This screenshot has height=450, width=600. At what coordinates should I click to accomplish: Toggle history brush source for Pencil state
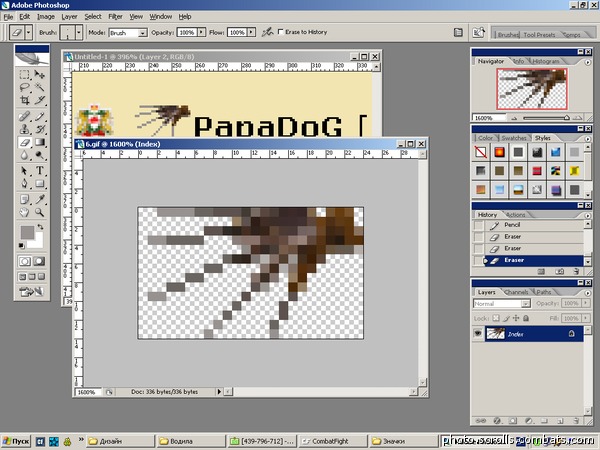(x=478, y=225)
